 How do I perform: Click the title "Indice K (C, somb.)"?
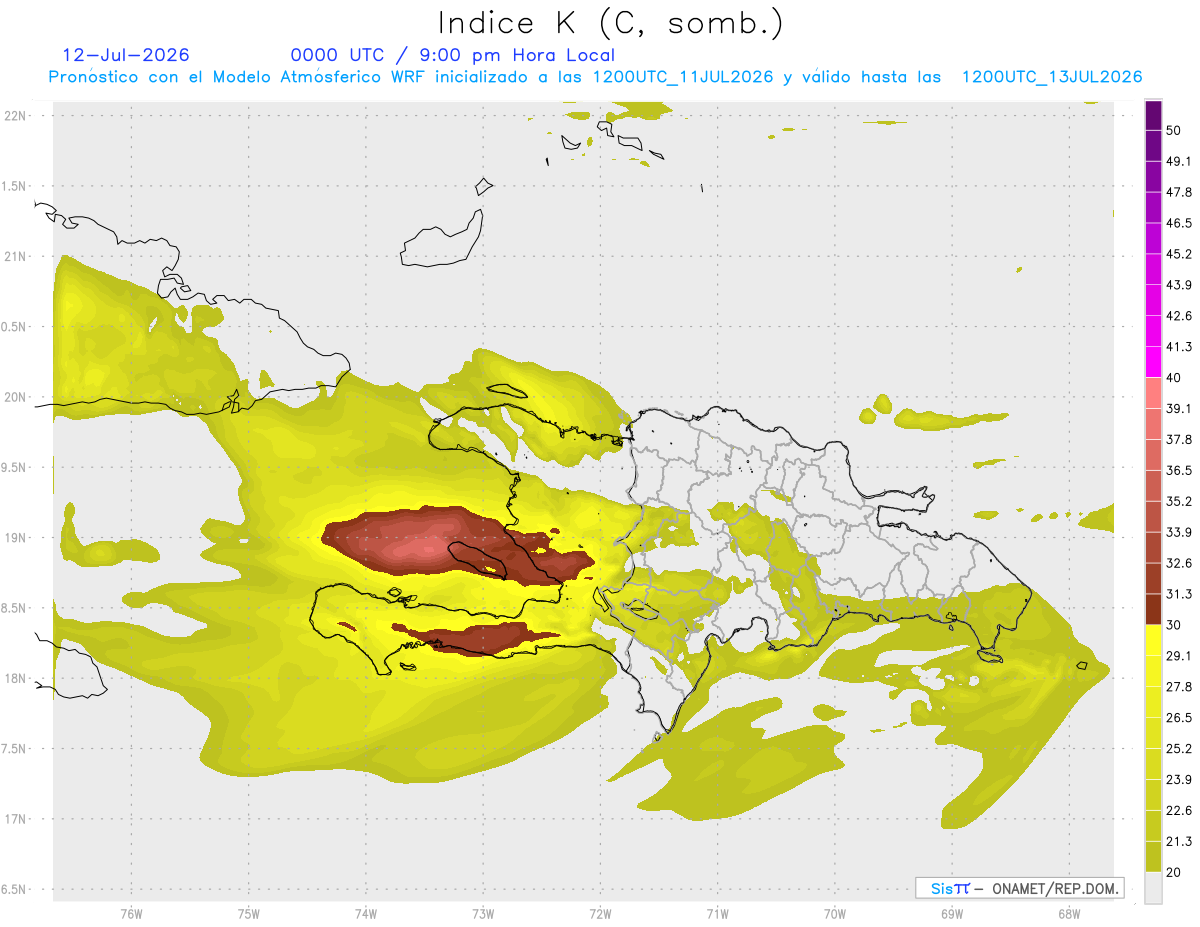pyautogui.click(x=610, y=23)
